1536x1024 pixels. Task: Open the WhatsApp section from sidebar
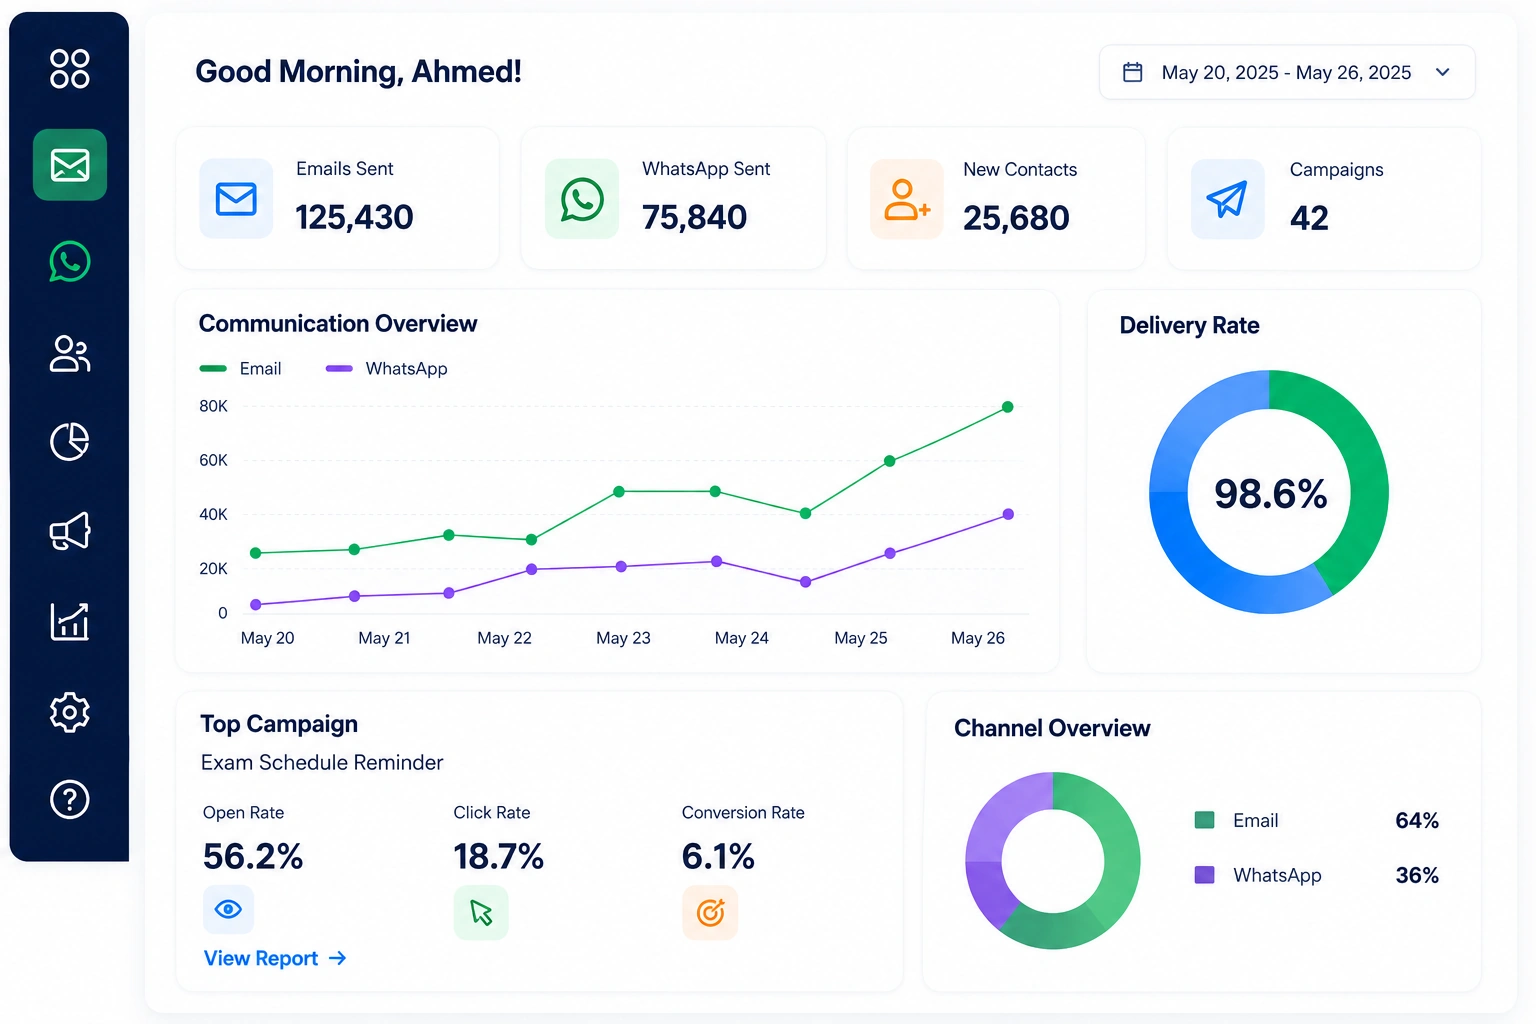tap(70, 262)
